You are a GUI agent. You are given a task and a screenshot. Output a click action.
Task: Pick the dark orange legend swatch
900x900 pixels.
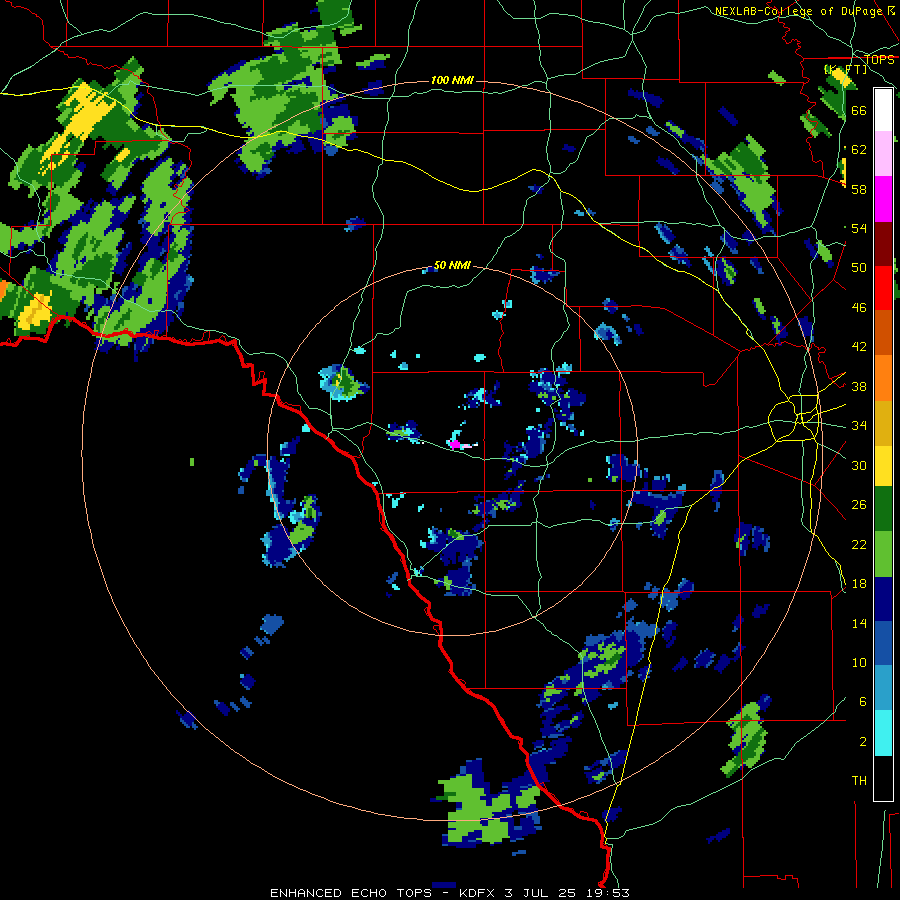click(x=883, y=333)
